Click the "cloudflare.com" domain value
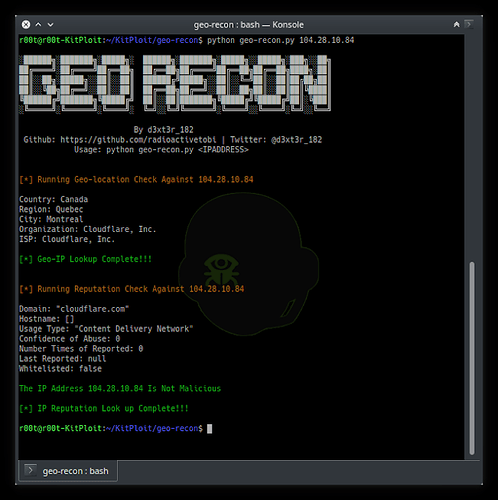The image size is (498, 500). click(93, 309)
